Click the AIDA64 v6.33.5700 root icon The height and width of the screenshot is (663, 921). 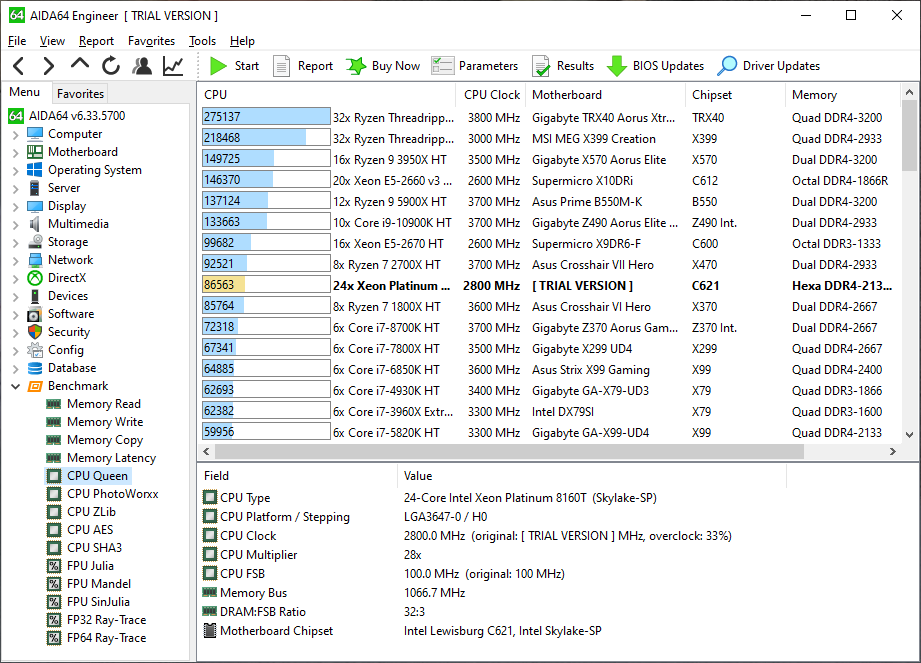[x=16, y=116]
